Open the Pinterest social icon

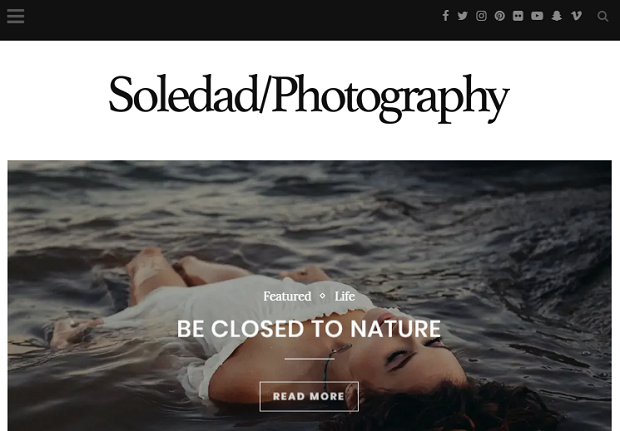(x=500, y=16)
